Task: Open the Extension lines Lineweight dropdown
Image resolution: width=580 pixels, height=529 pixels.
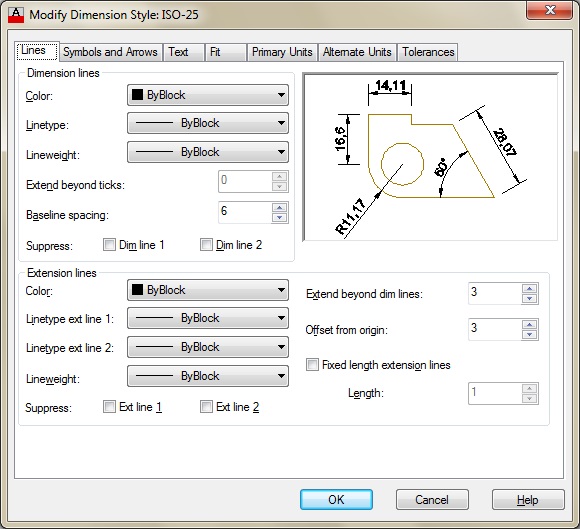Action: pyautogui.click(x=208, y=376)
